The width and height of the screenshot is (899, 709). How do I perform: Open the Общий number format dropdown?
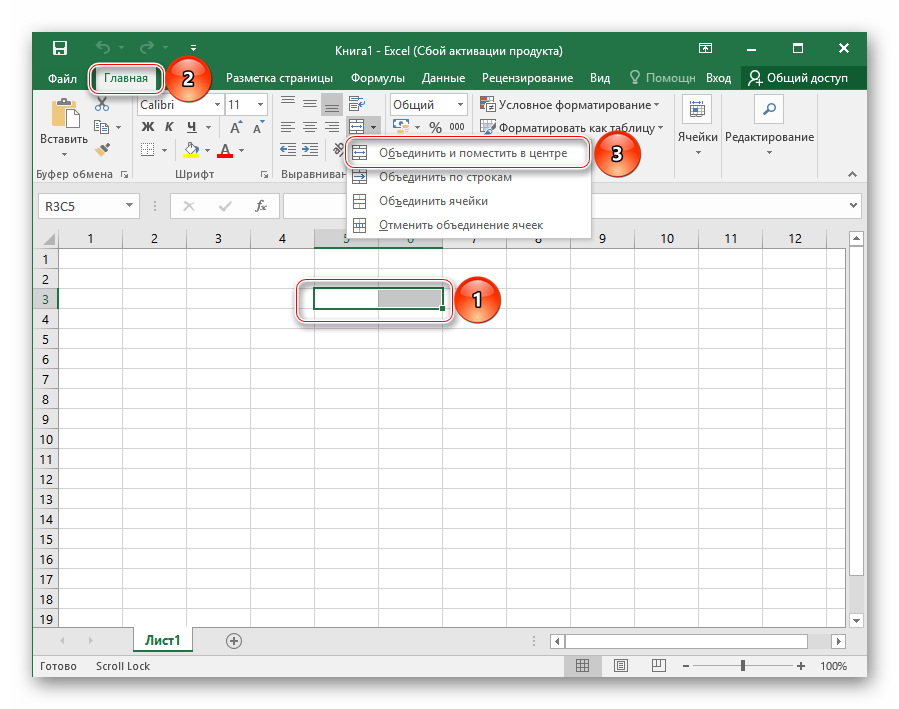point(460,105)
